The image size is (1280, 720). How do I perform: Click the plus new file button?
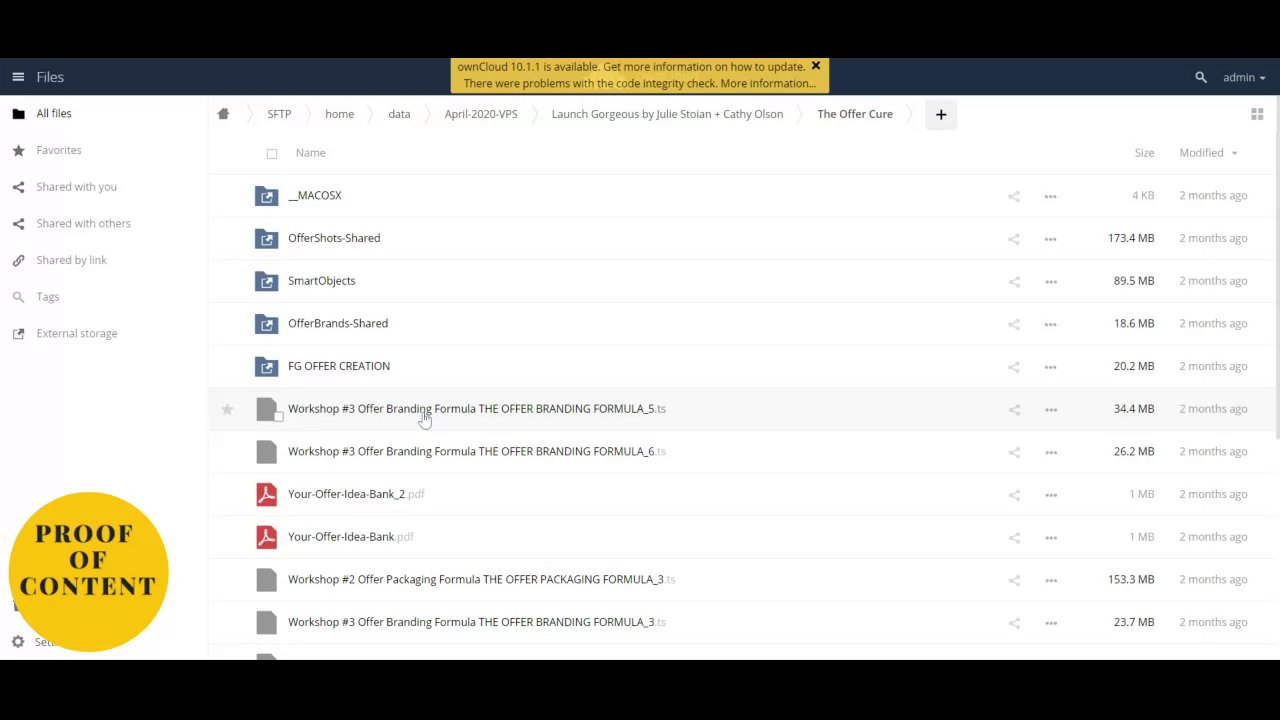941,115
